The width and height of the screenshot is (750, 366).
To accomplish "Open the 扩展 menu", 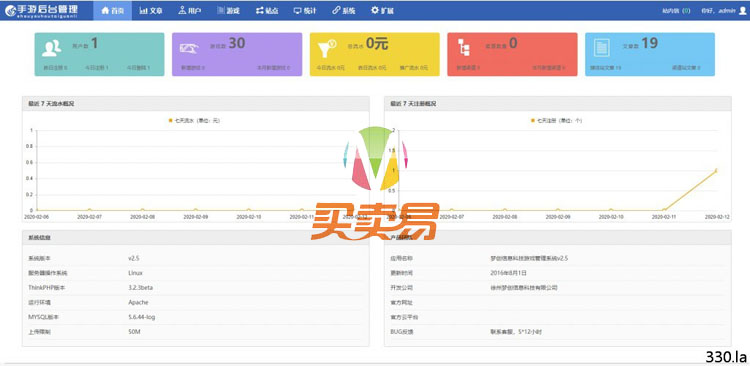I will (x=382, y=11).
